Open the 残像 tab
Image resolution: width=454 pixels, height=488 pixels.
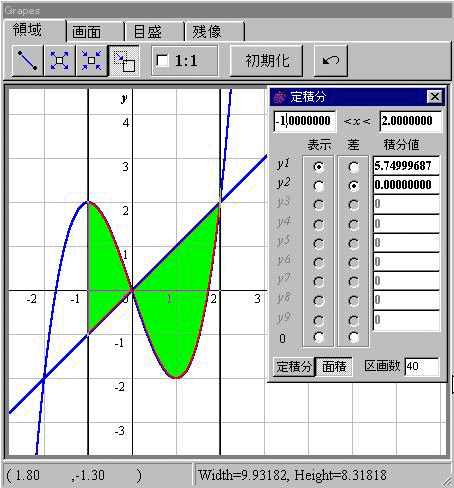[x=215, y=32]
